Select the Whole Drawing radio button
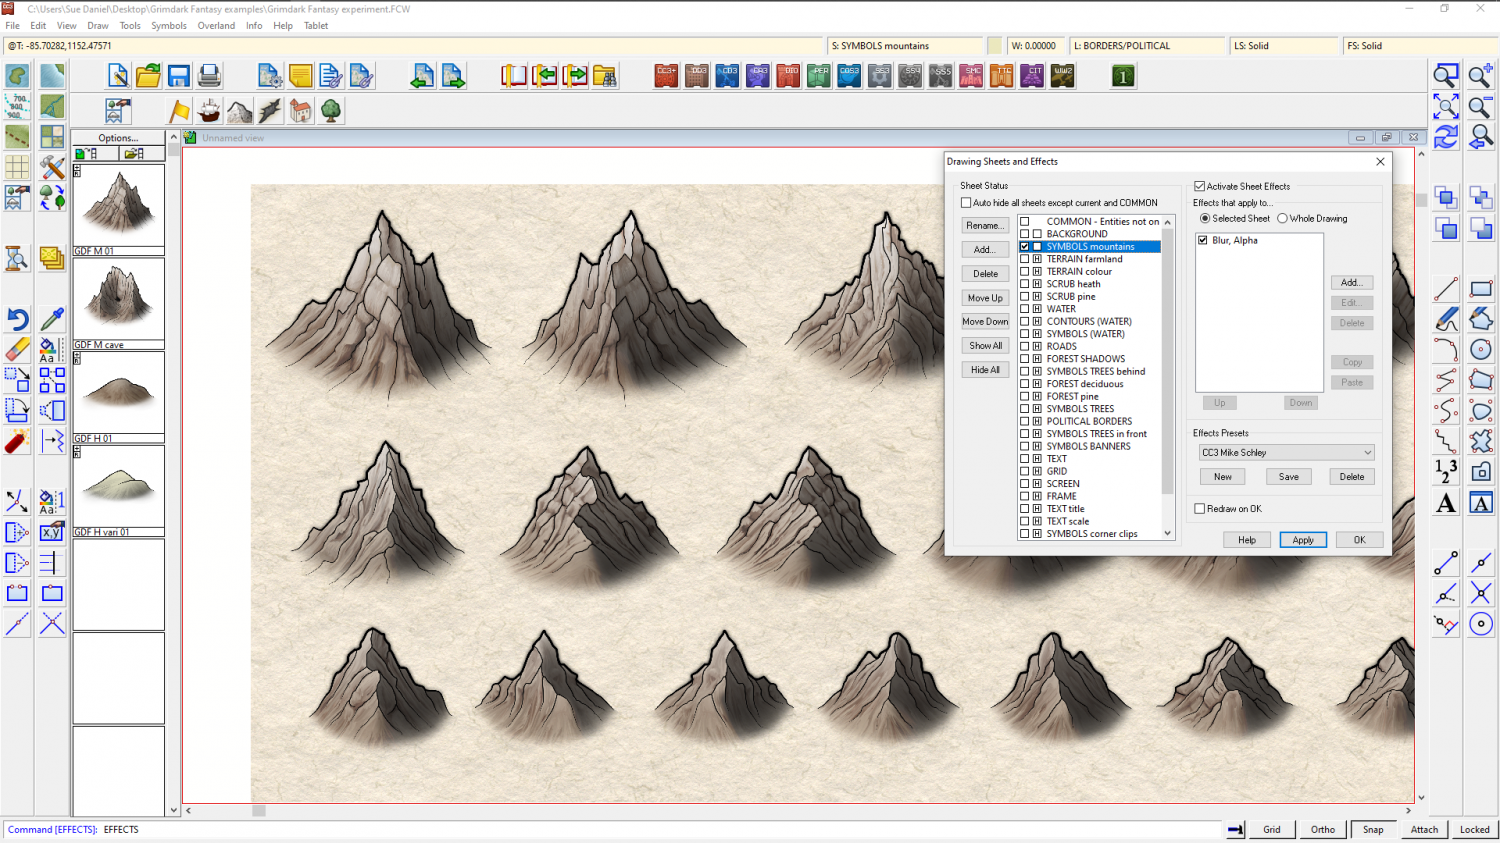 [x=1282, y=218]
